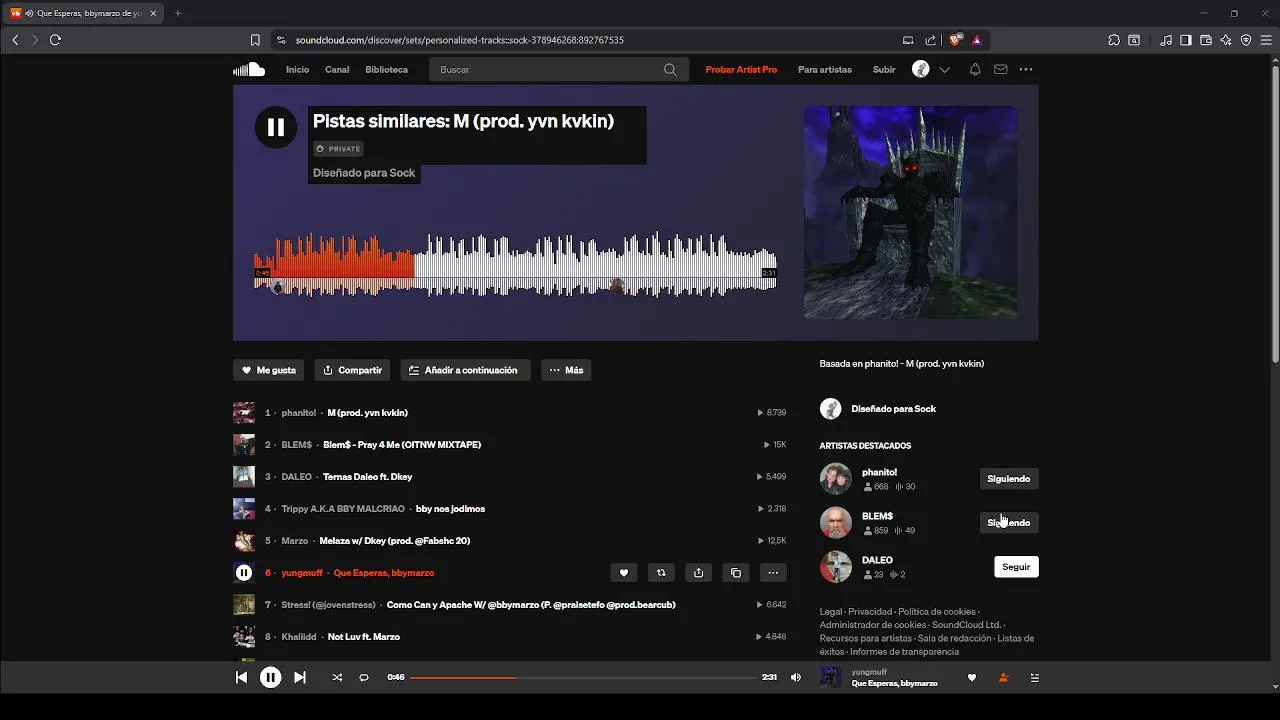Open the notifications bell

pyautogui.click(x=975, y=70)
